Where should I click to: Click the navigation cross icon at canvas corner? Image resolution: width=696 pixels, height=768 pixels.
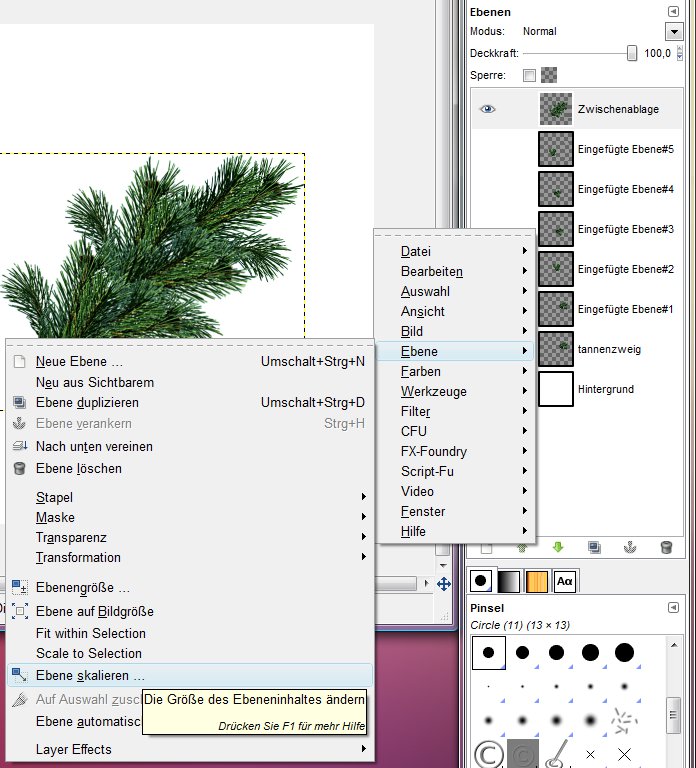(x=444, y=584)
